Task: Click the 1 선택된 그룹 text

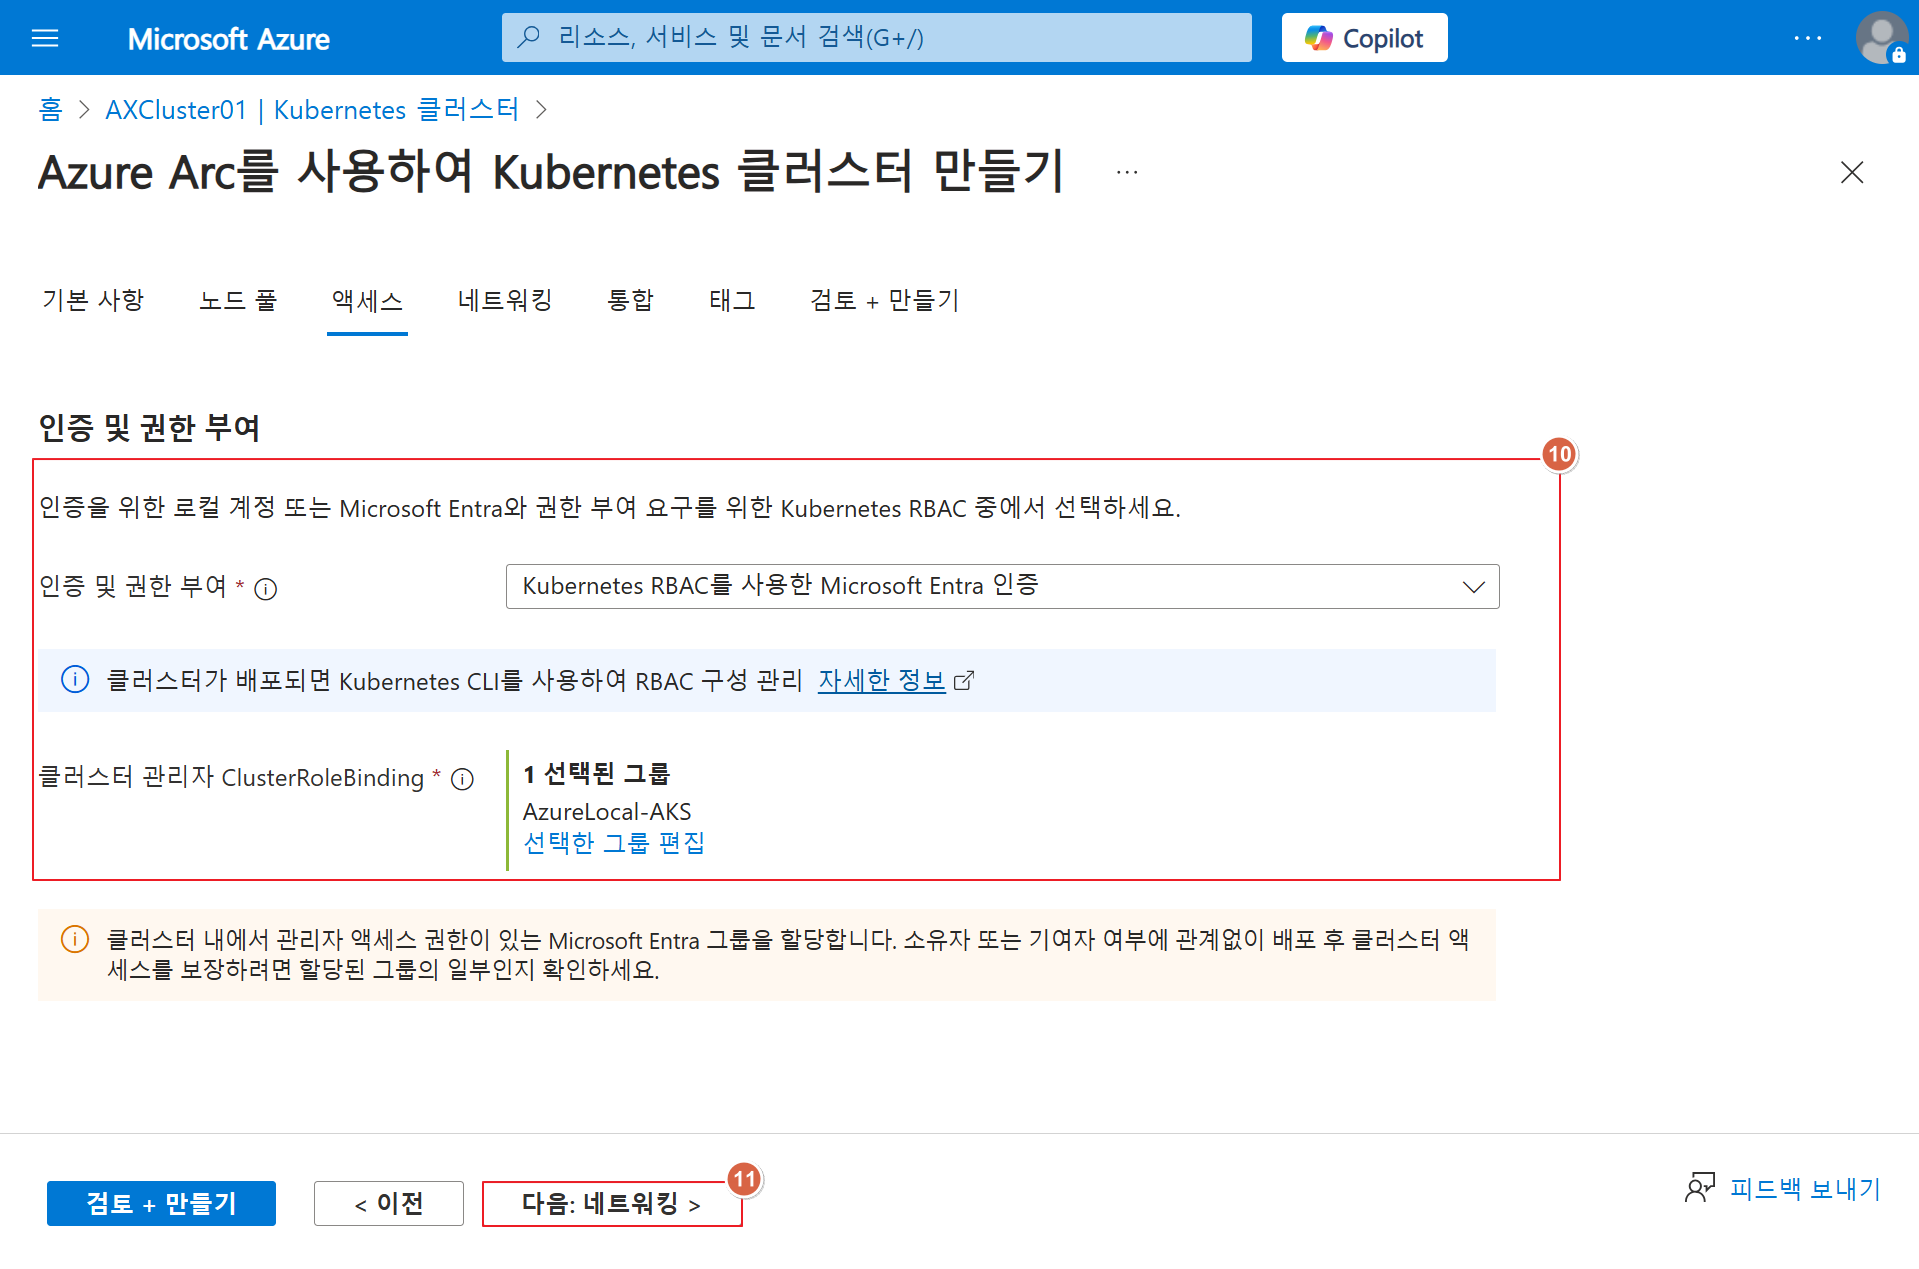Action: tap(596, 773)
